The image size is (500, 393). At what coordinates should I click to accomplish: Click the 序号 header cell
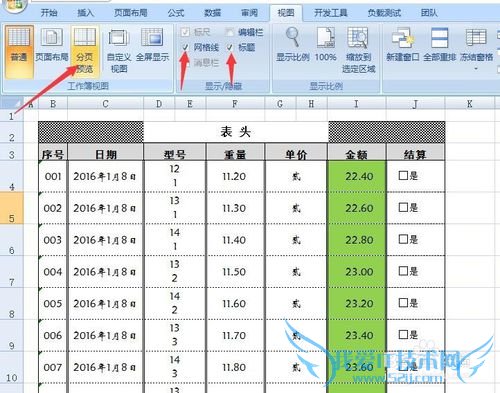[53, 153]
